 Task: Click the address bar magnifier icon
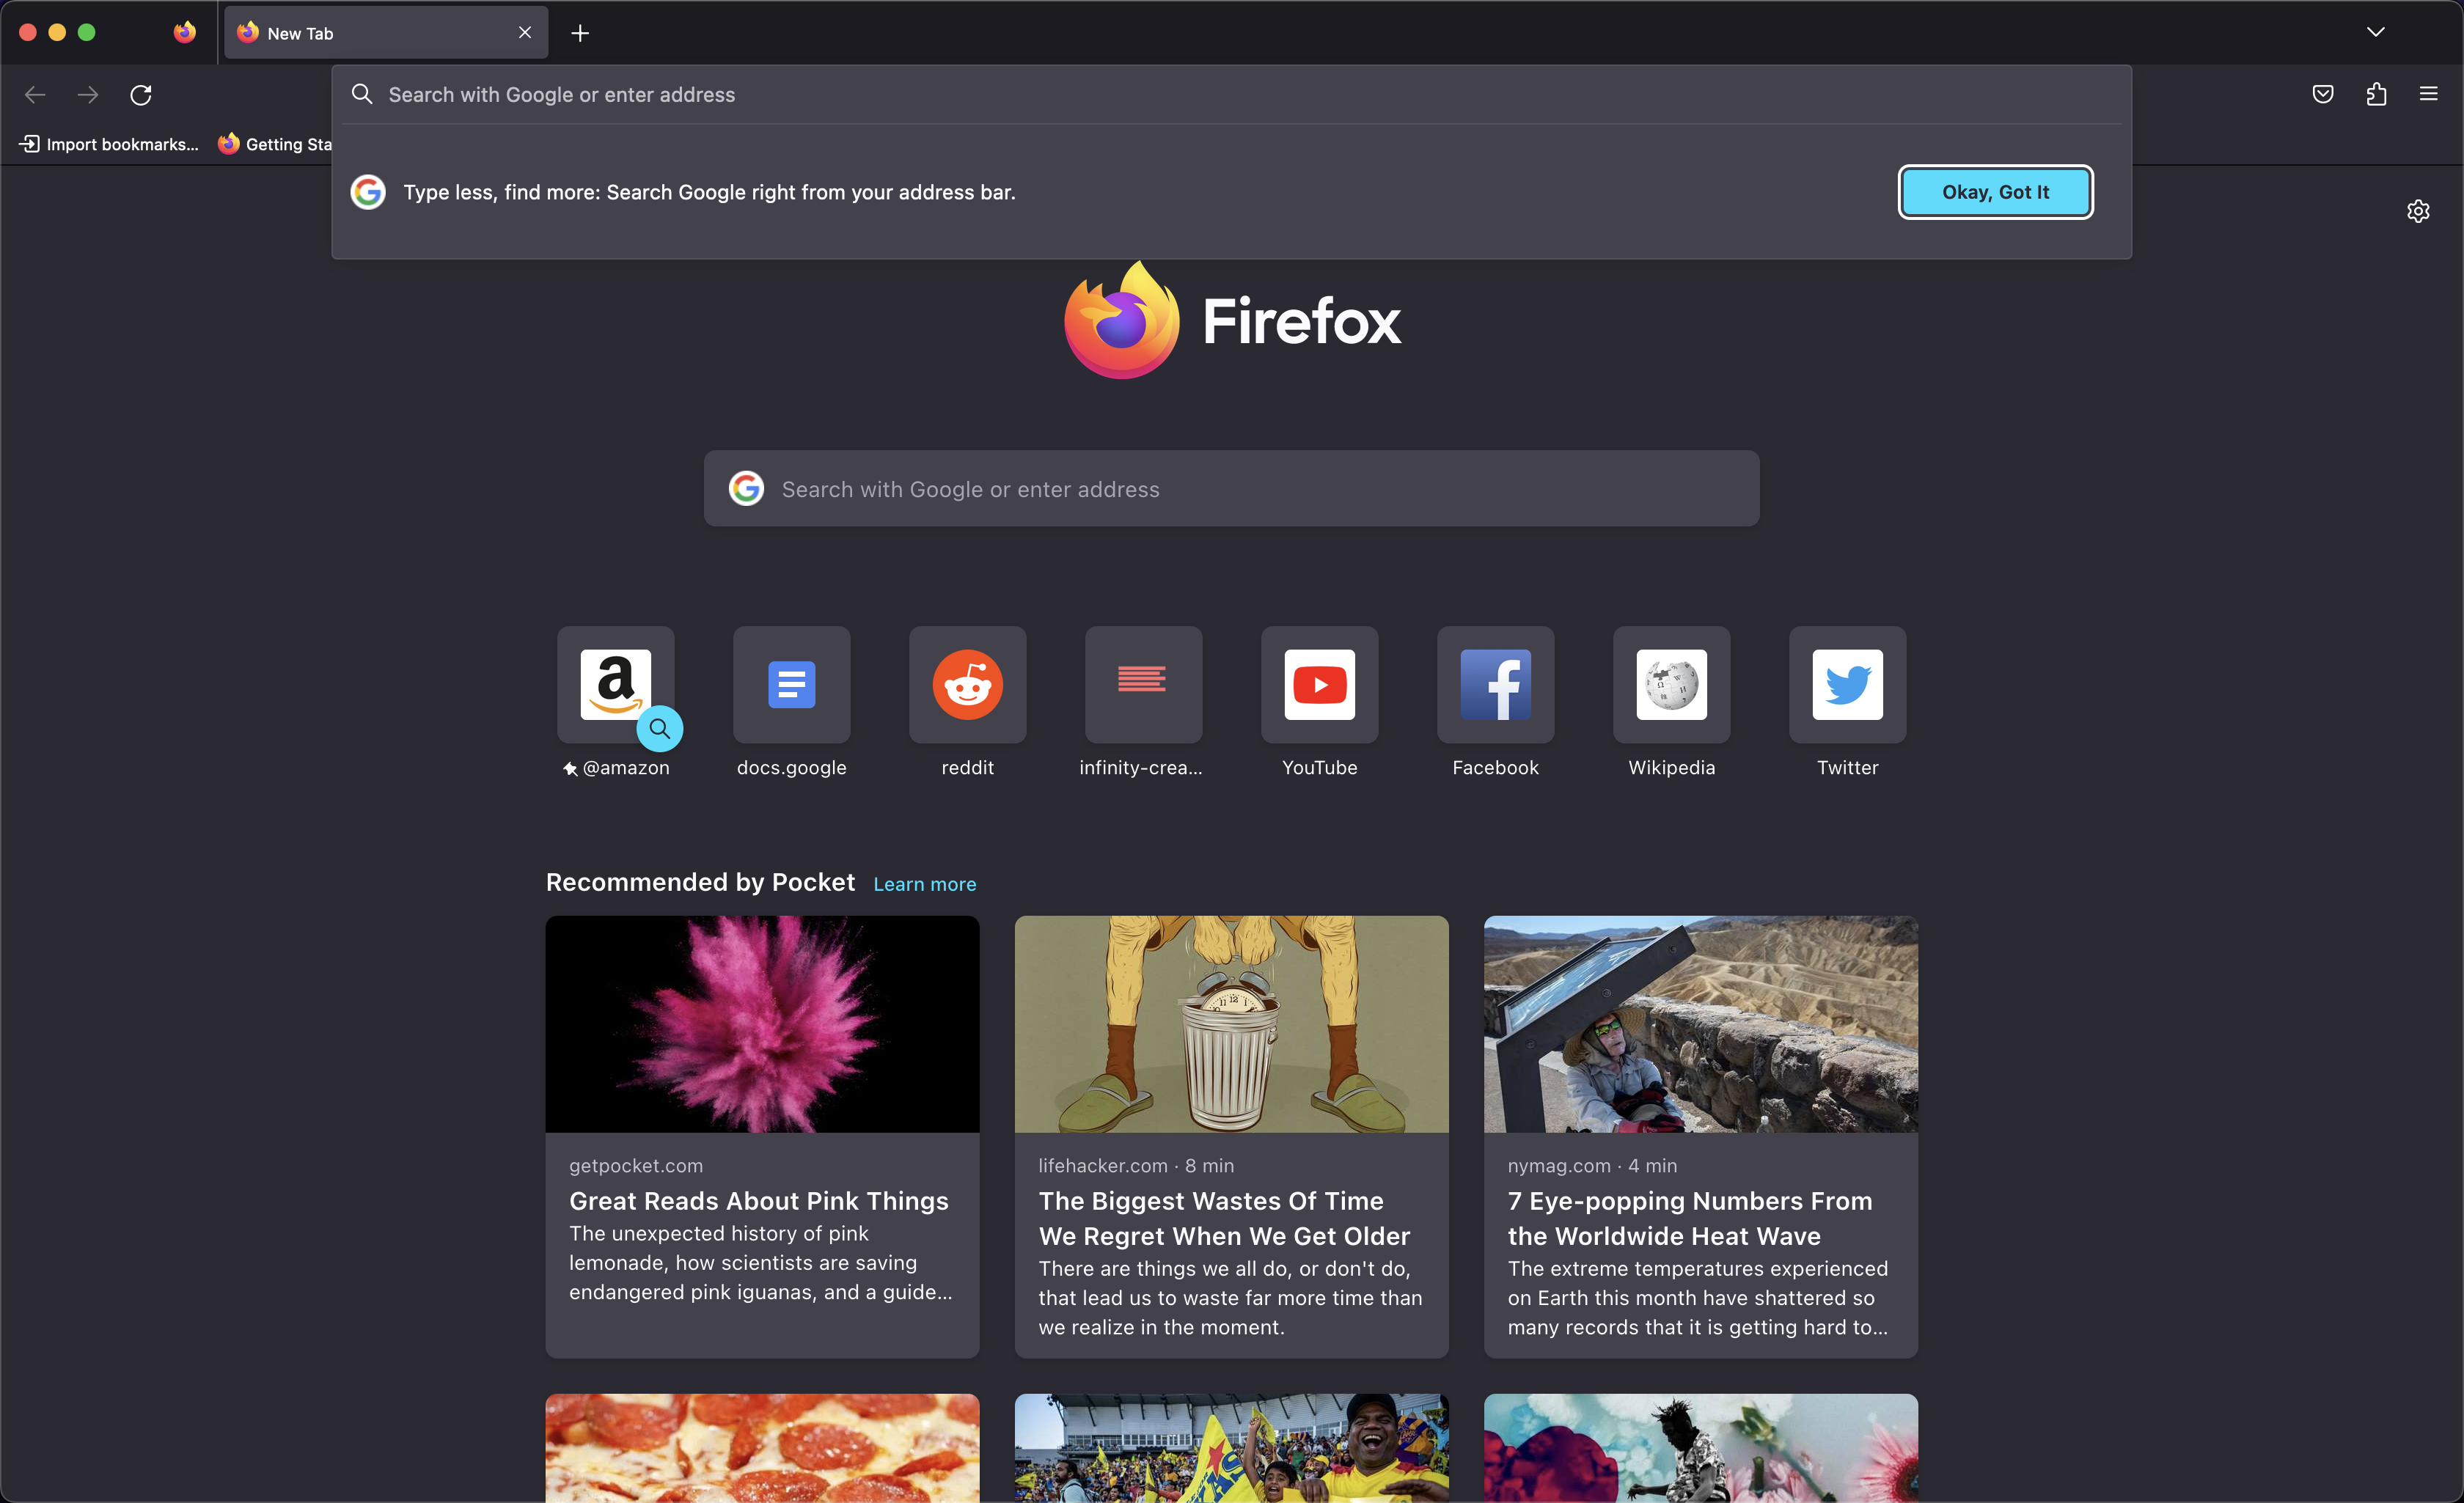[x=362, y=94]
